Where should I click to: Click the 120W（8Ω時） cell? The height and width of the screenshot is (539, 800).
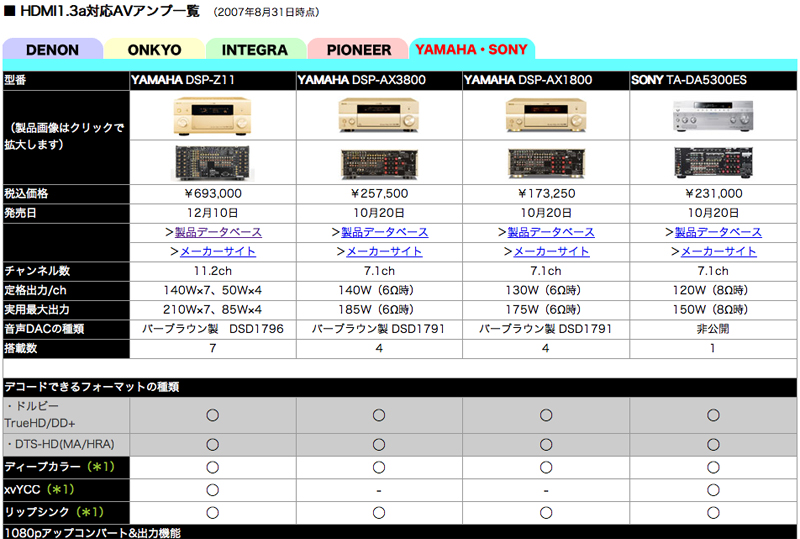[x=713, y=290]
